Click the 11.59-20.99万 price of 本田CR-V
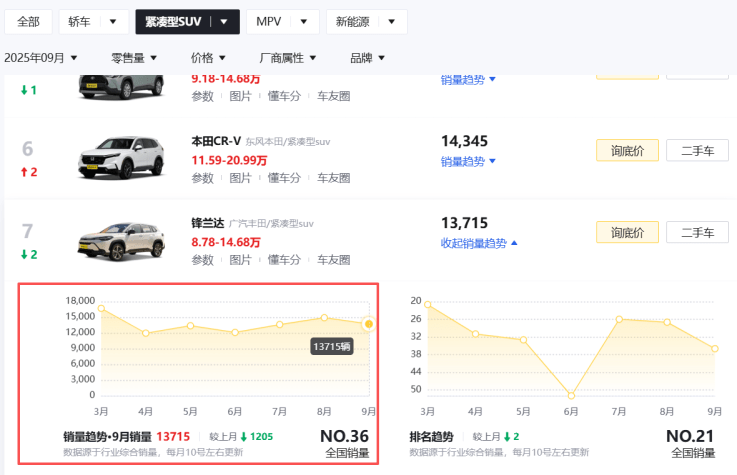This screenshot has height=475, width=737. point(229,160)
